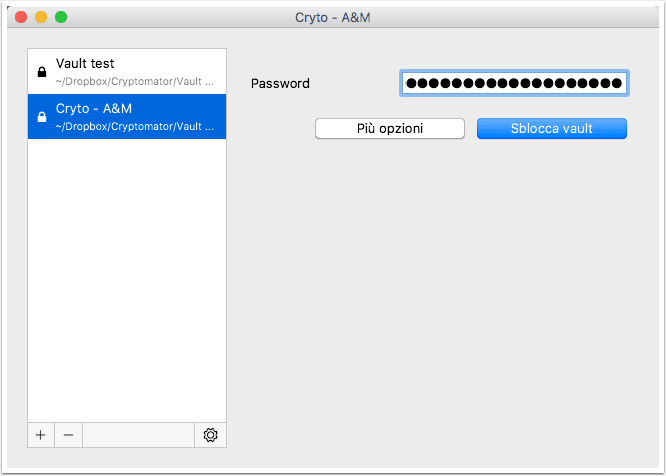This screenshot has width=666, height=476.
Task: Focus the Password input field
Action: tap(514, 83)
